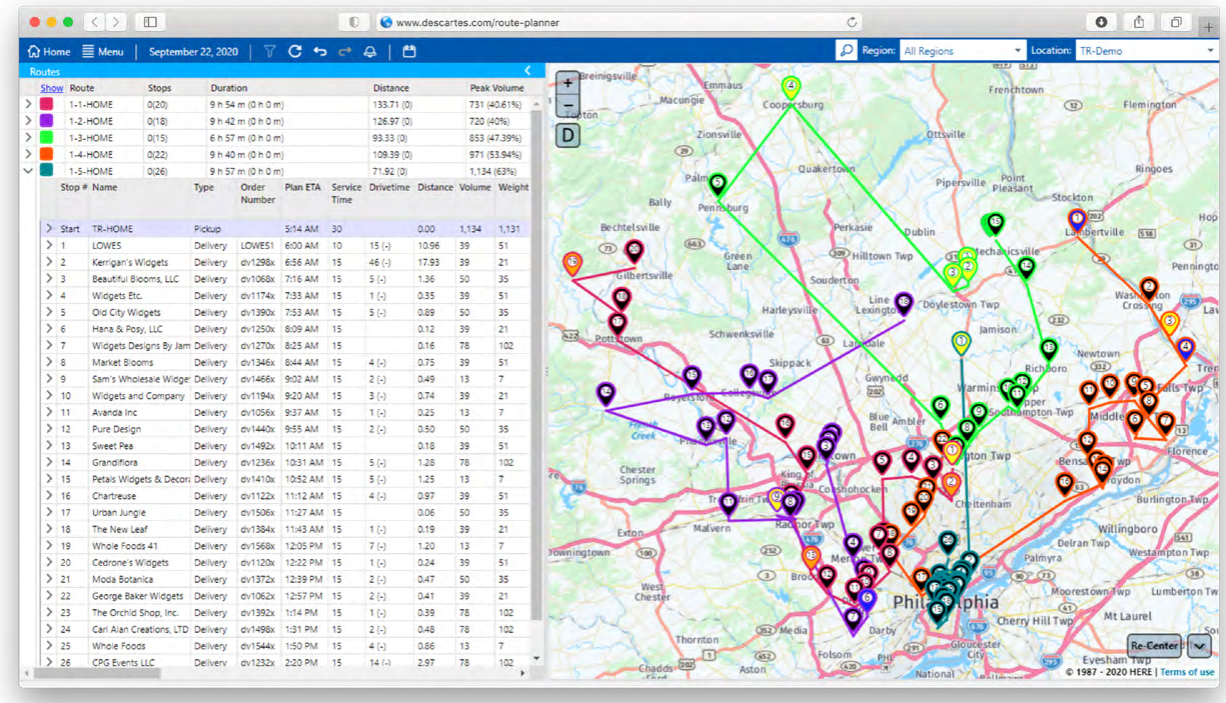This screenshot has width=1226, height=703.
Task: Refresh routes with the circular arrow icon
Action: (295, 51)
